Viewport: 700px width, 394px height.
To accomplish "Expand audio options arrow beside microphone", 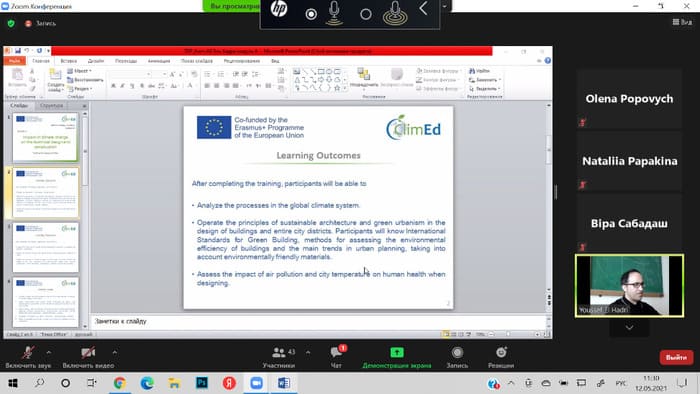I will 49,353.
